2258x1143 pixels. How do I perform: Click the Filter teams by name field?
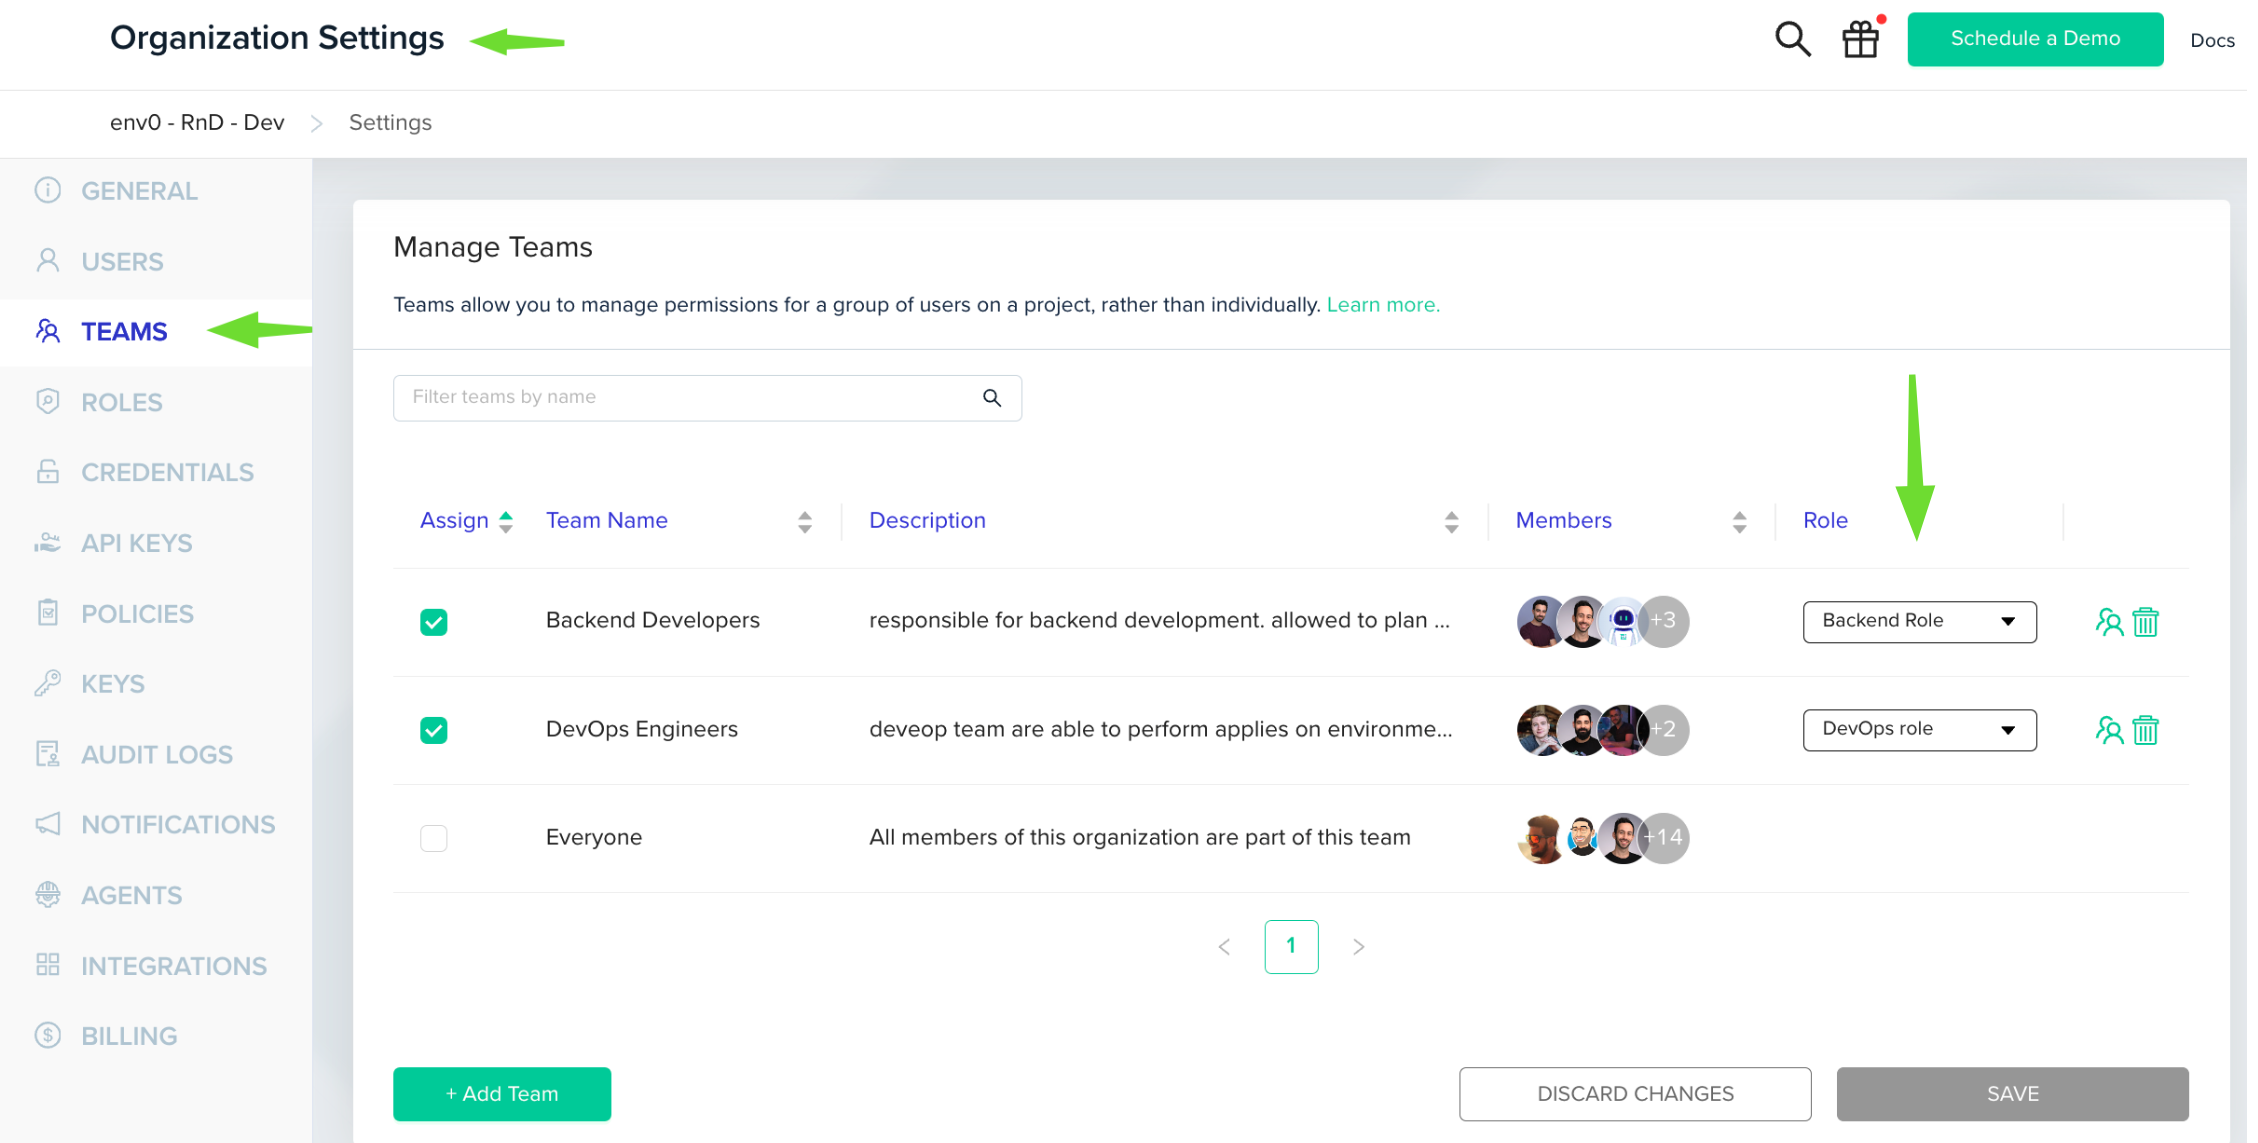(x=690, y=398)
